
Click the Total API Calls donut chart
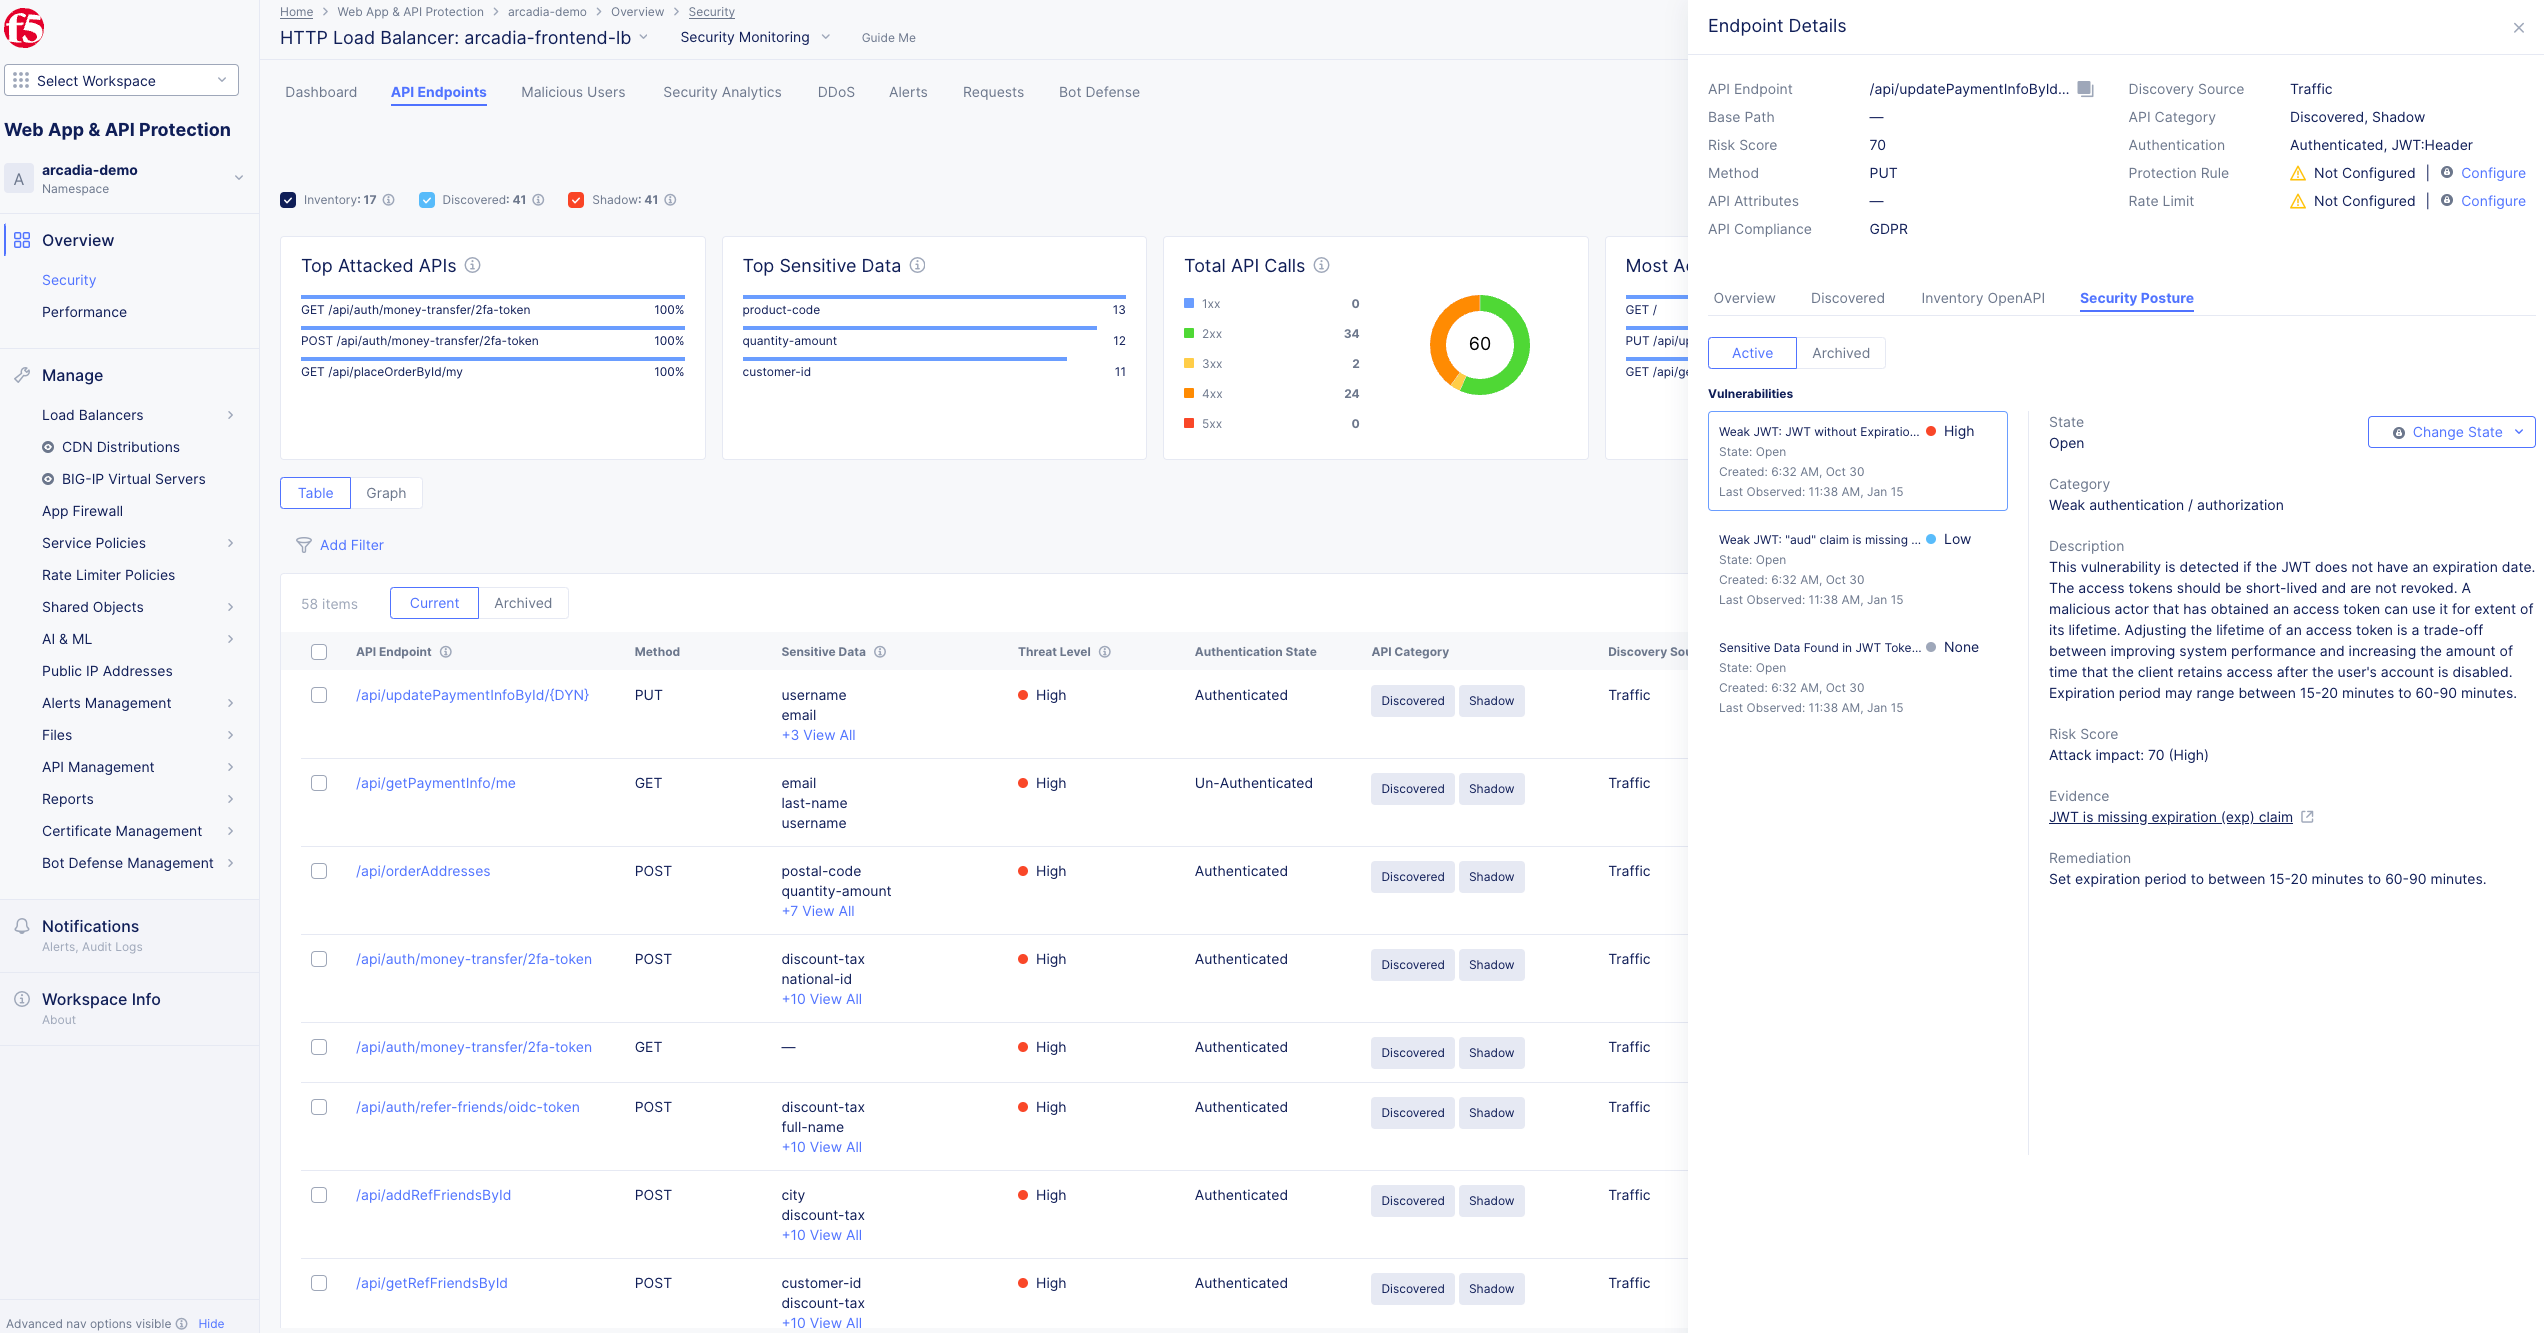click(1479, 344)
